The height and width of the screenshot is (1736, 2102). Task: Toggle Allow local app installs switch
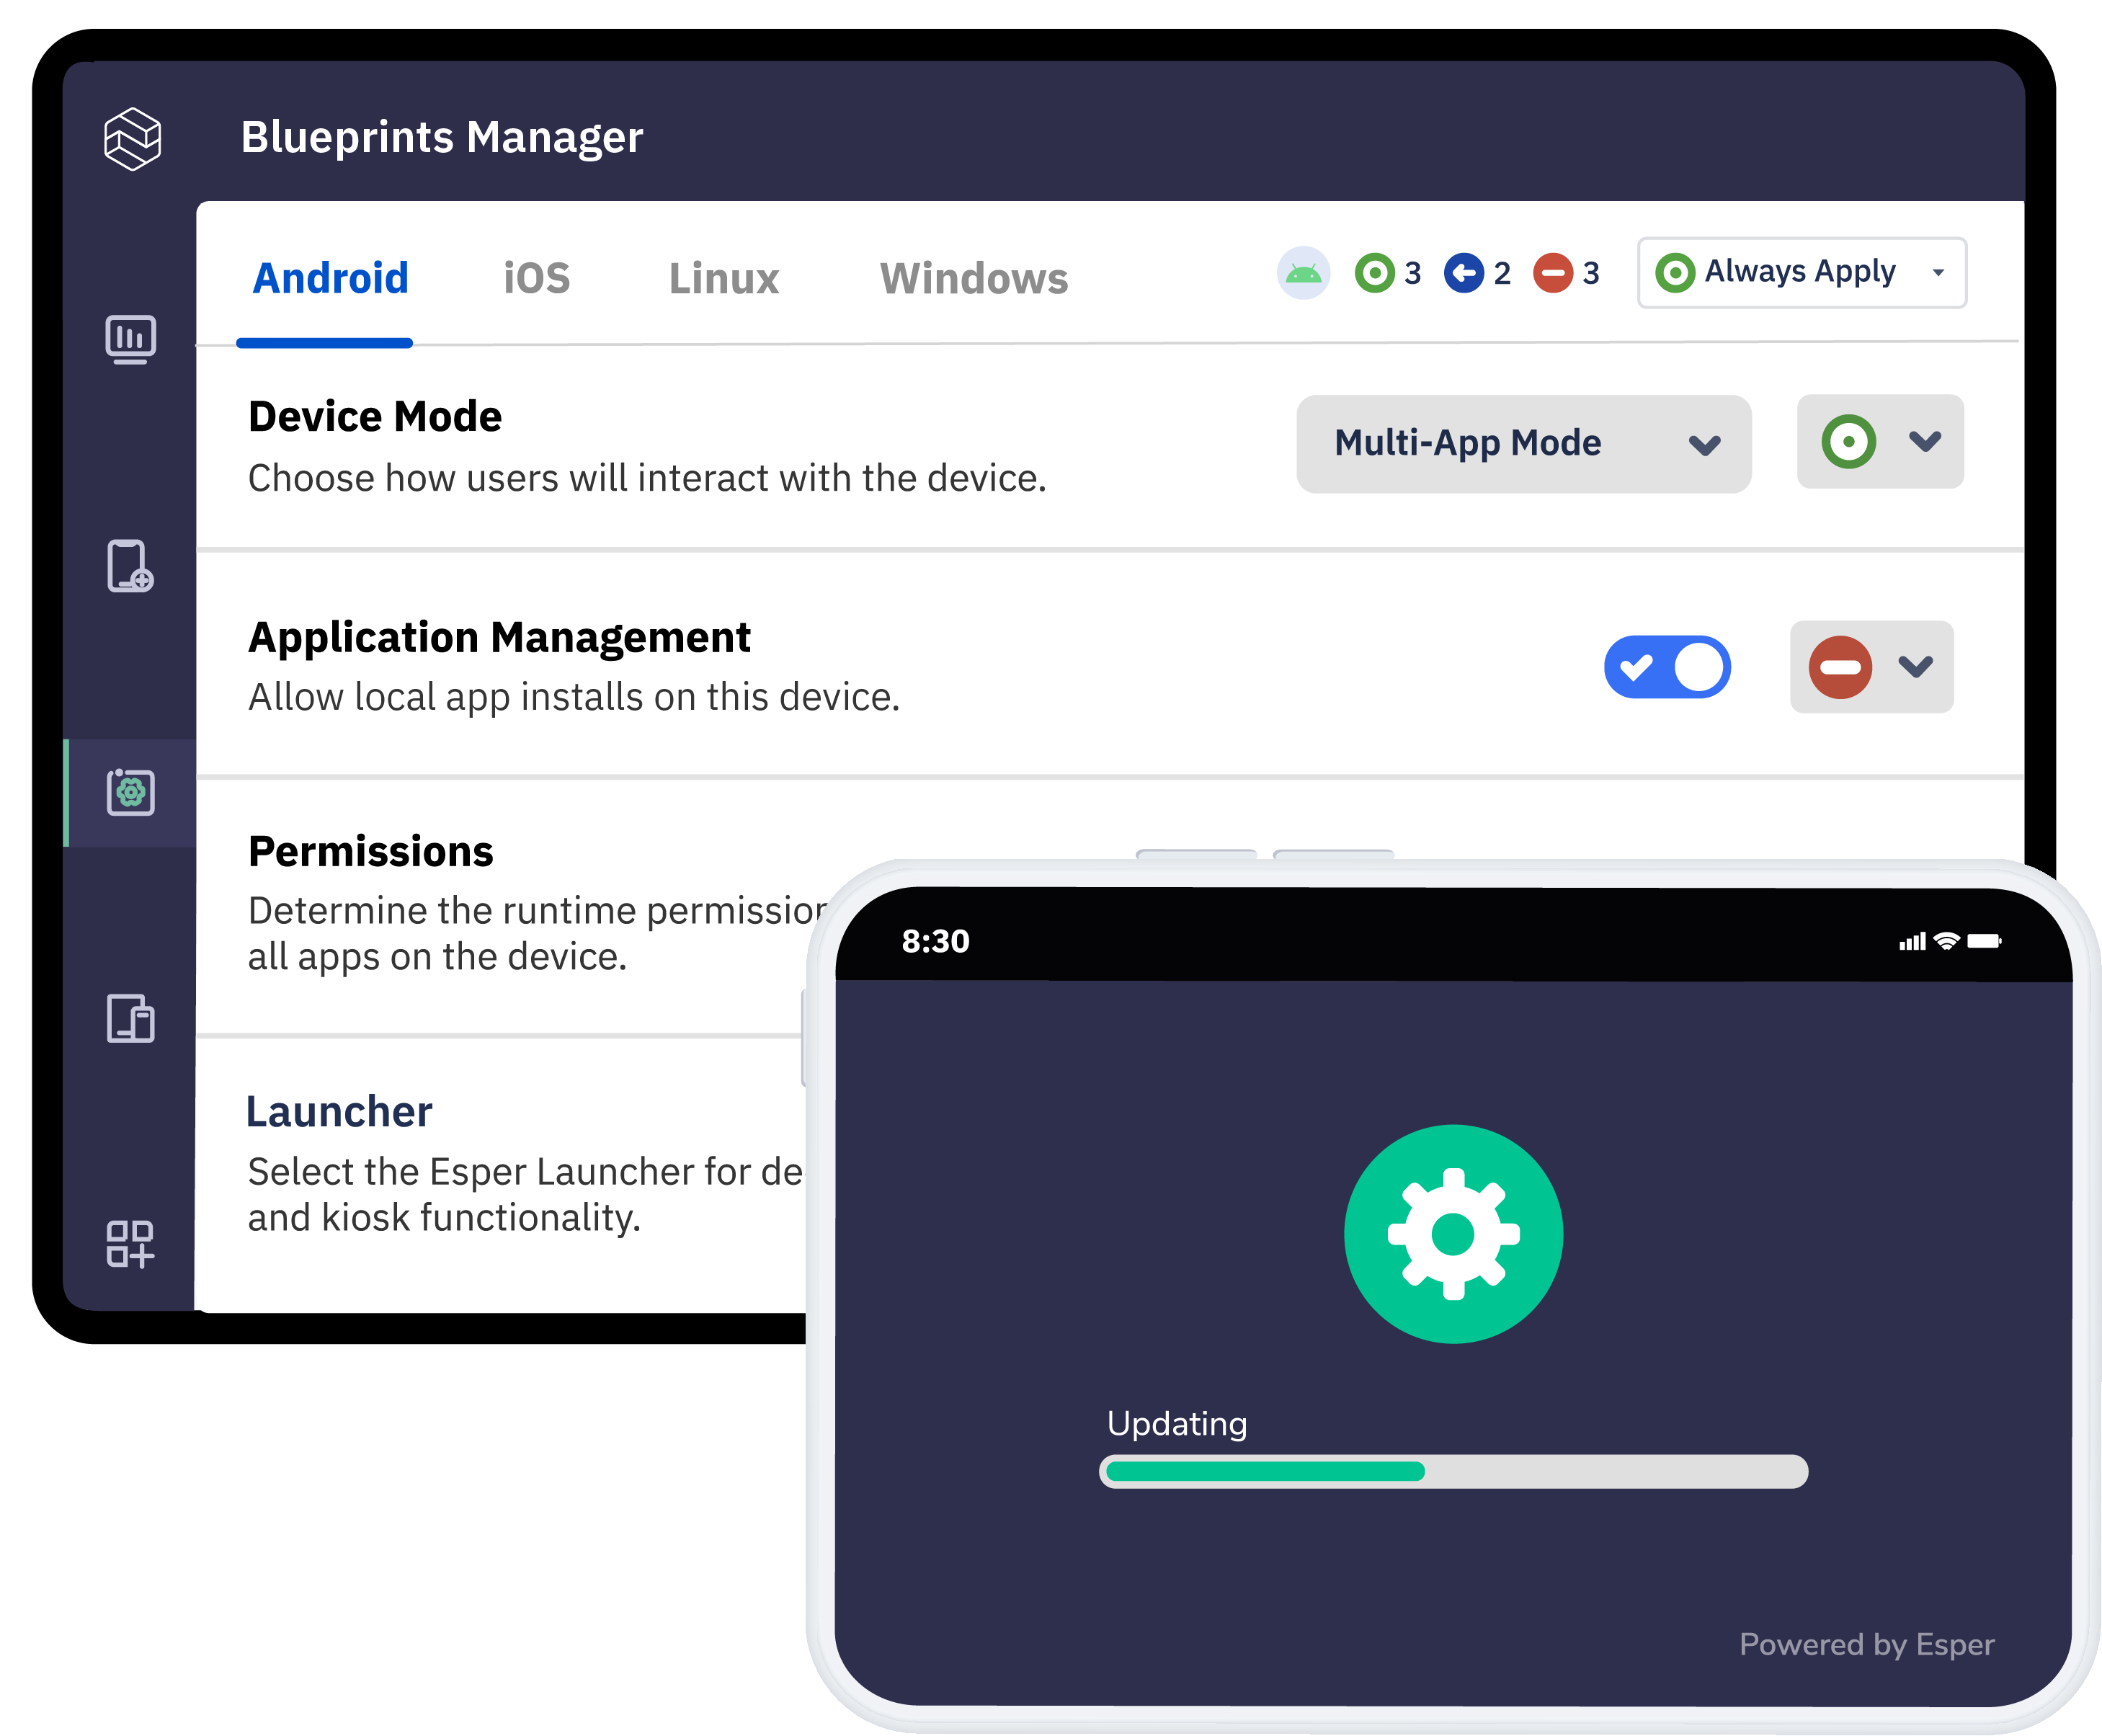coord(1667,667)
